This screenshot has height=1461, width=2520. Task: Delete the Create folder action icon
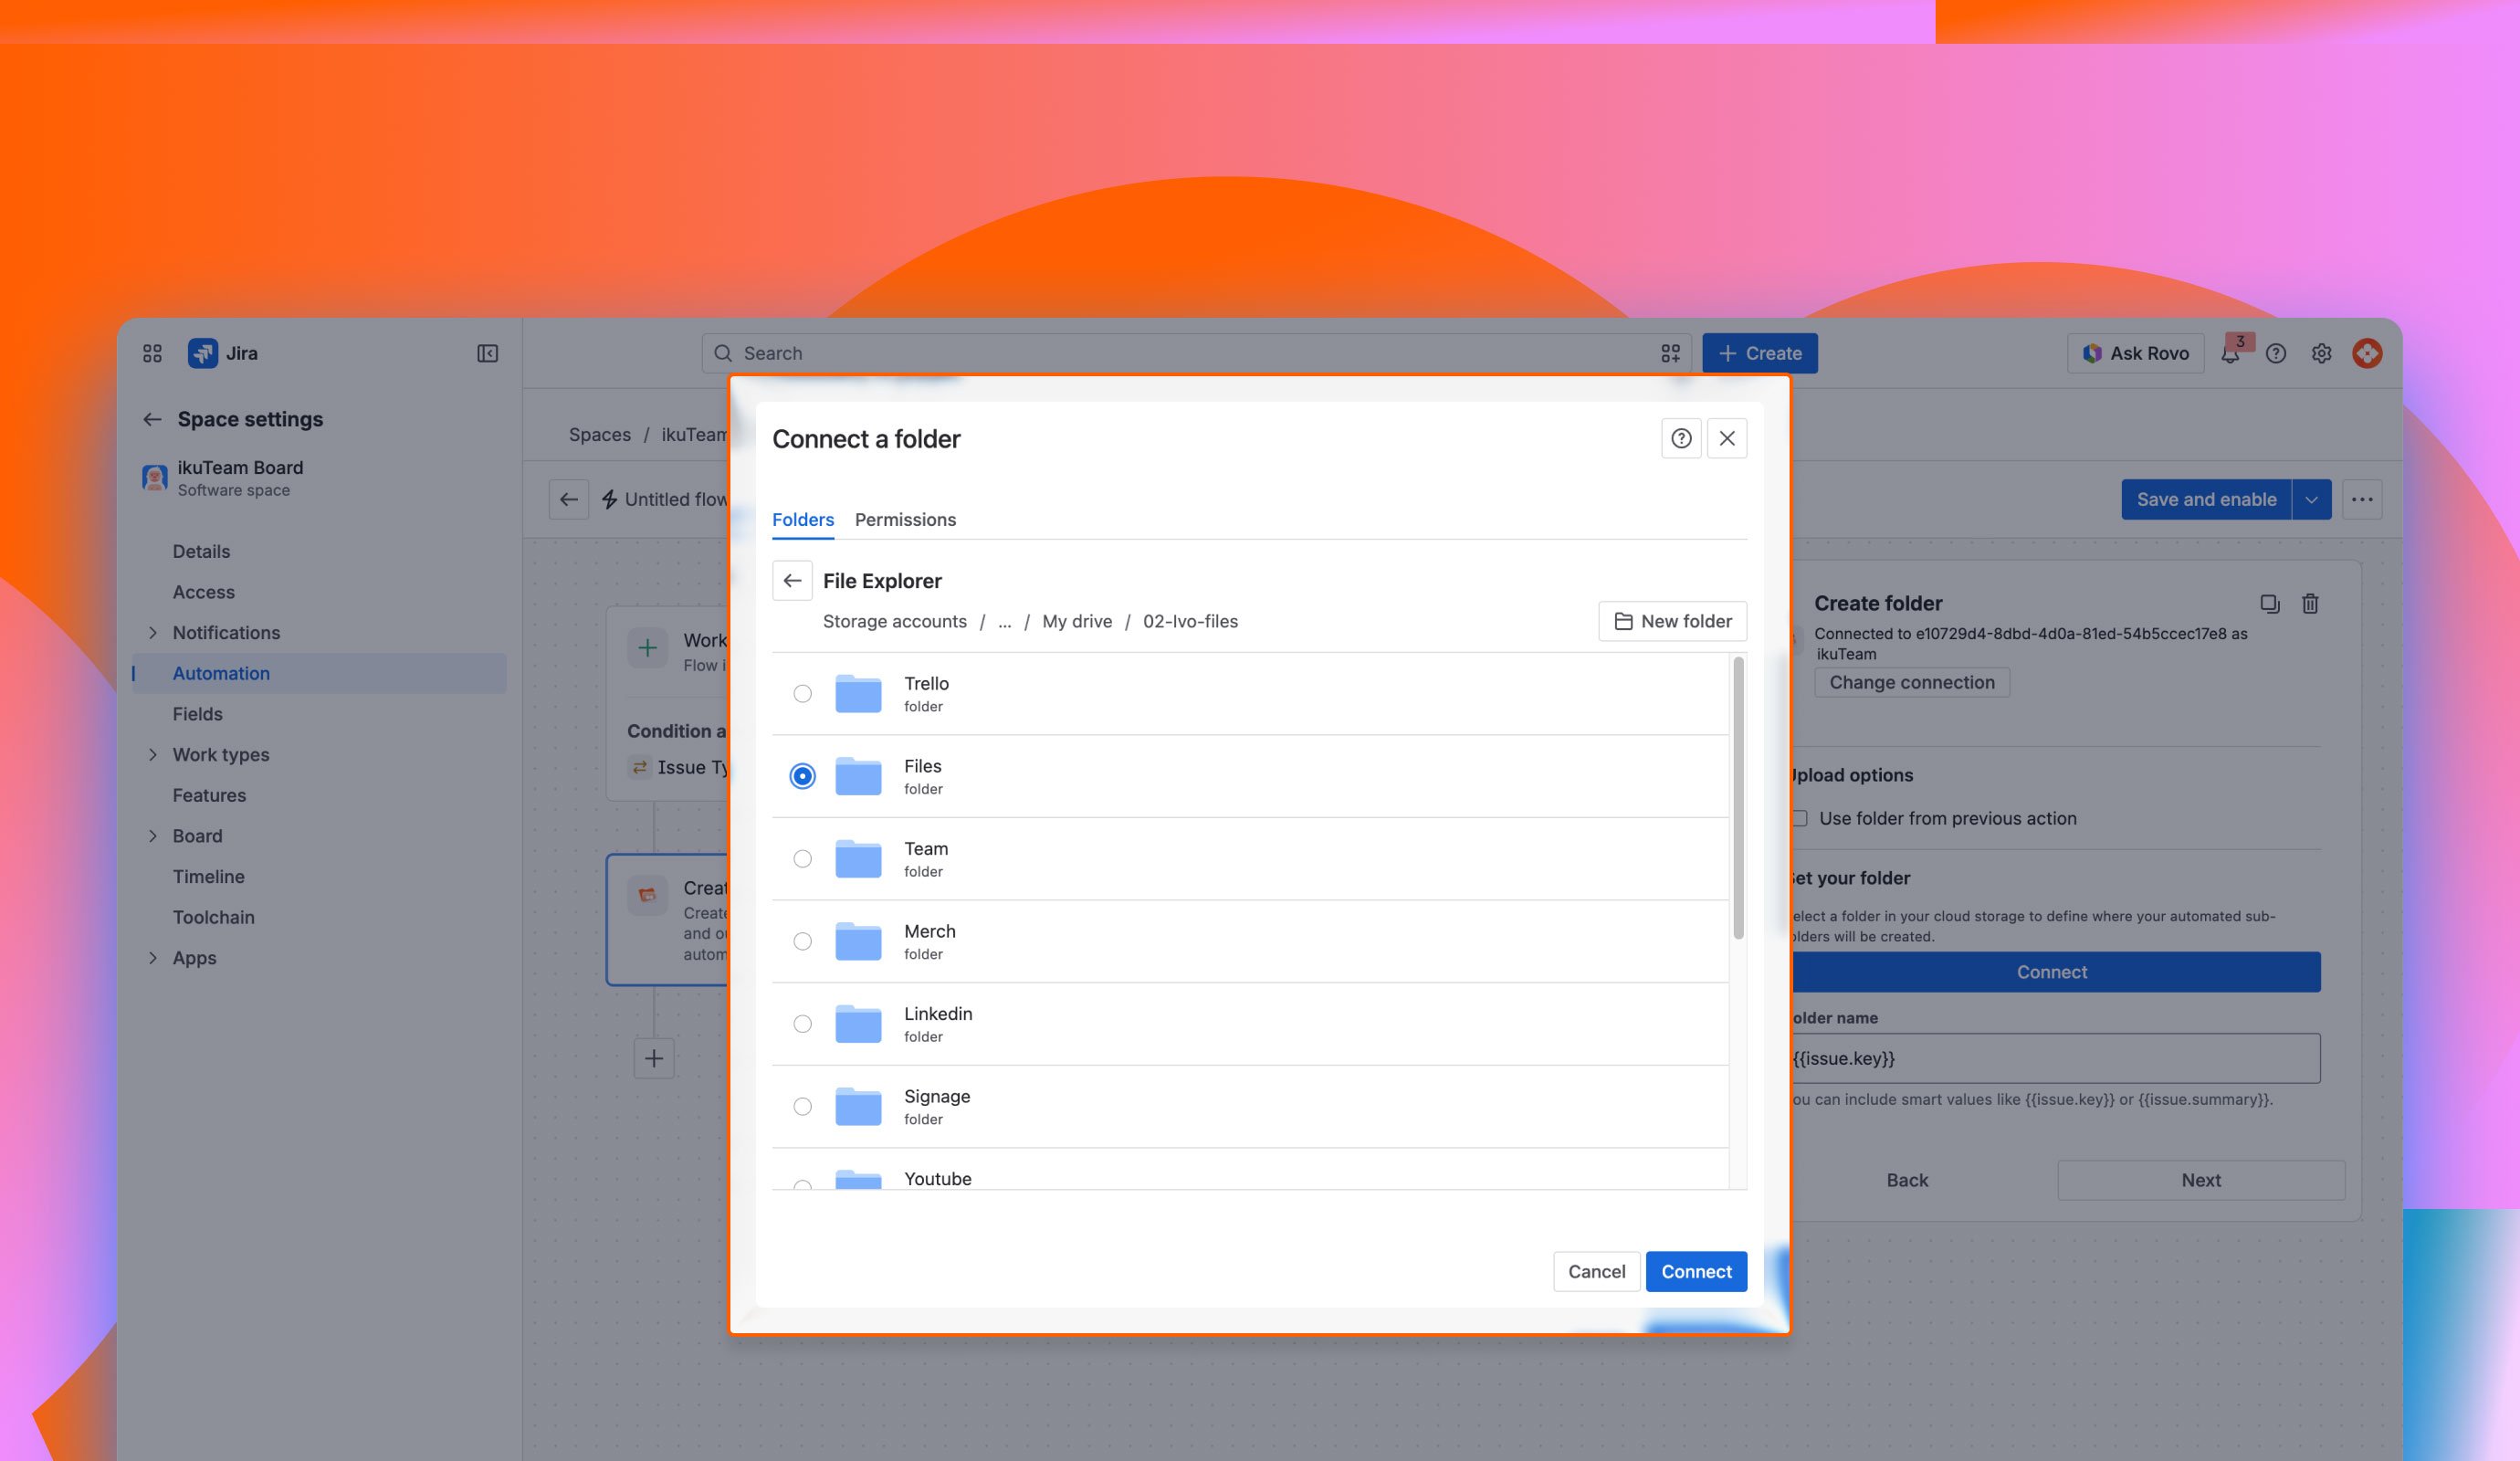(x=2310, y=603)
